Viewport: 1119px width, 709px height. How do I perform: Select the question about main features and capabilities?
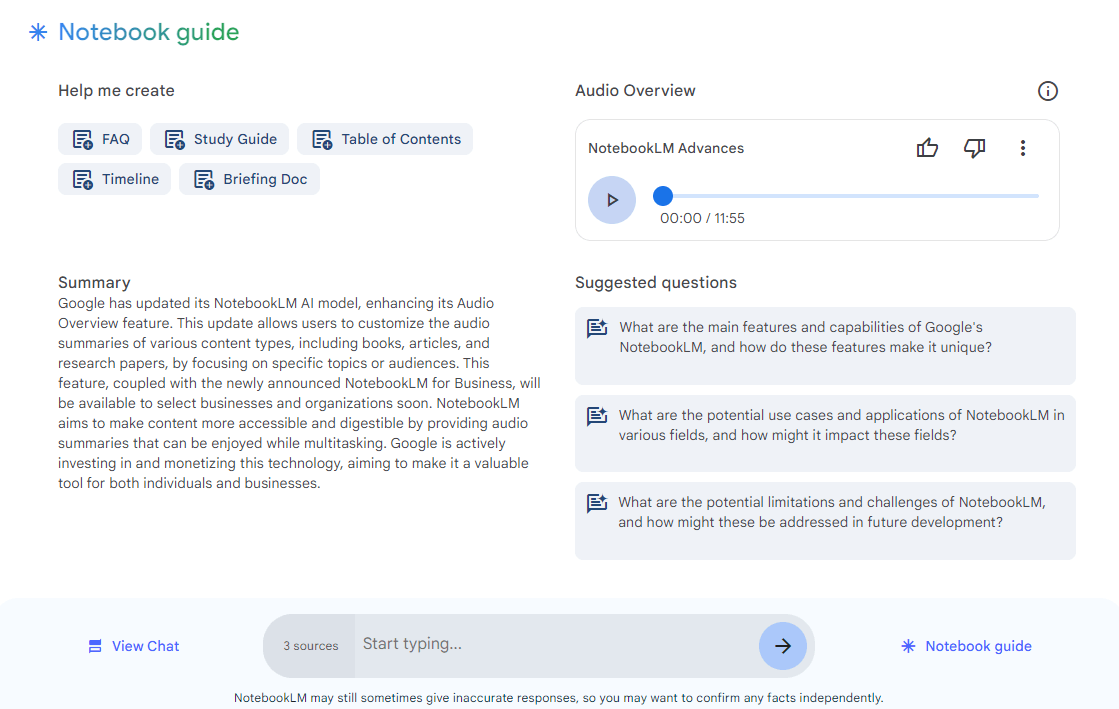coord(825,346)
